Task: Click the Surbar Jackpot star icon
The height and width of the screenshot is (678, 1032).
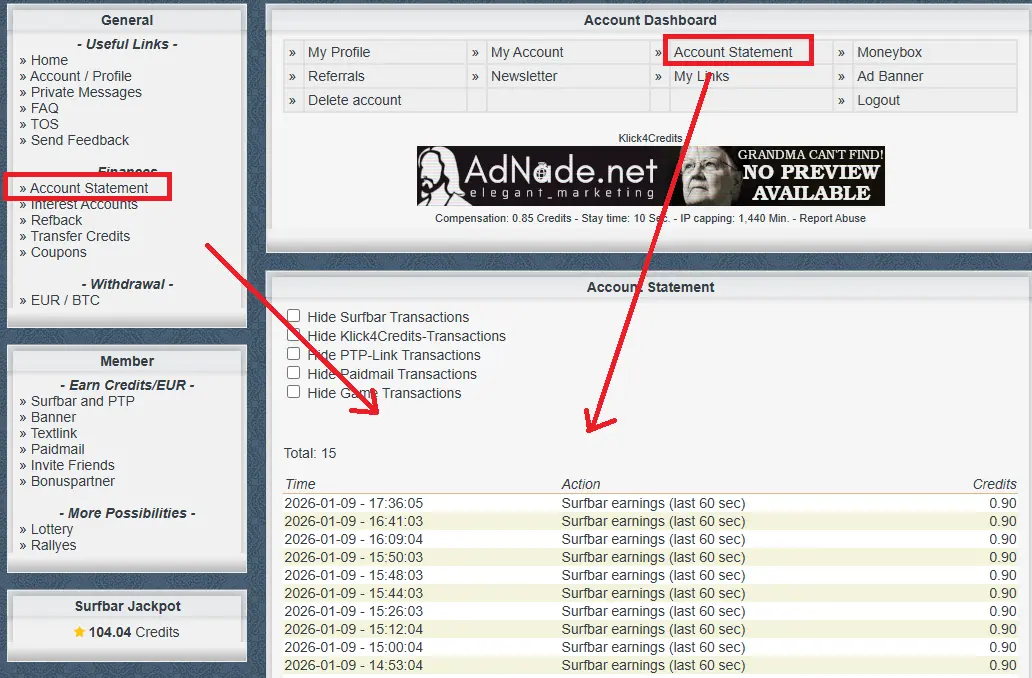Action: pyautogui.click(x=79, y=632)
